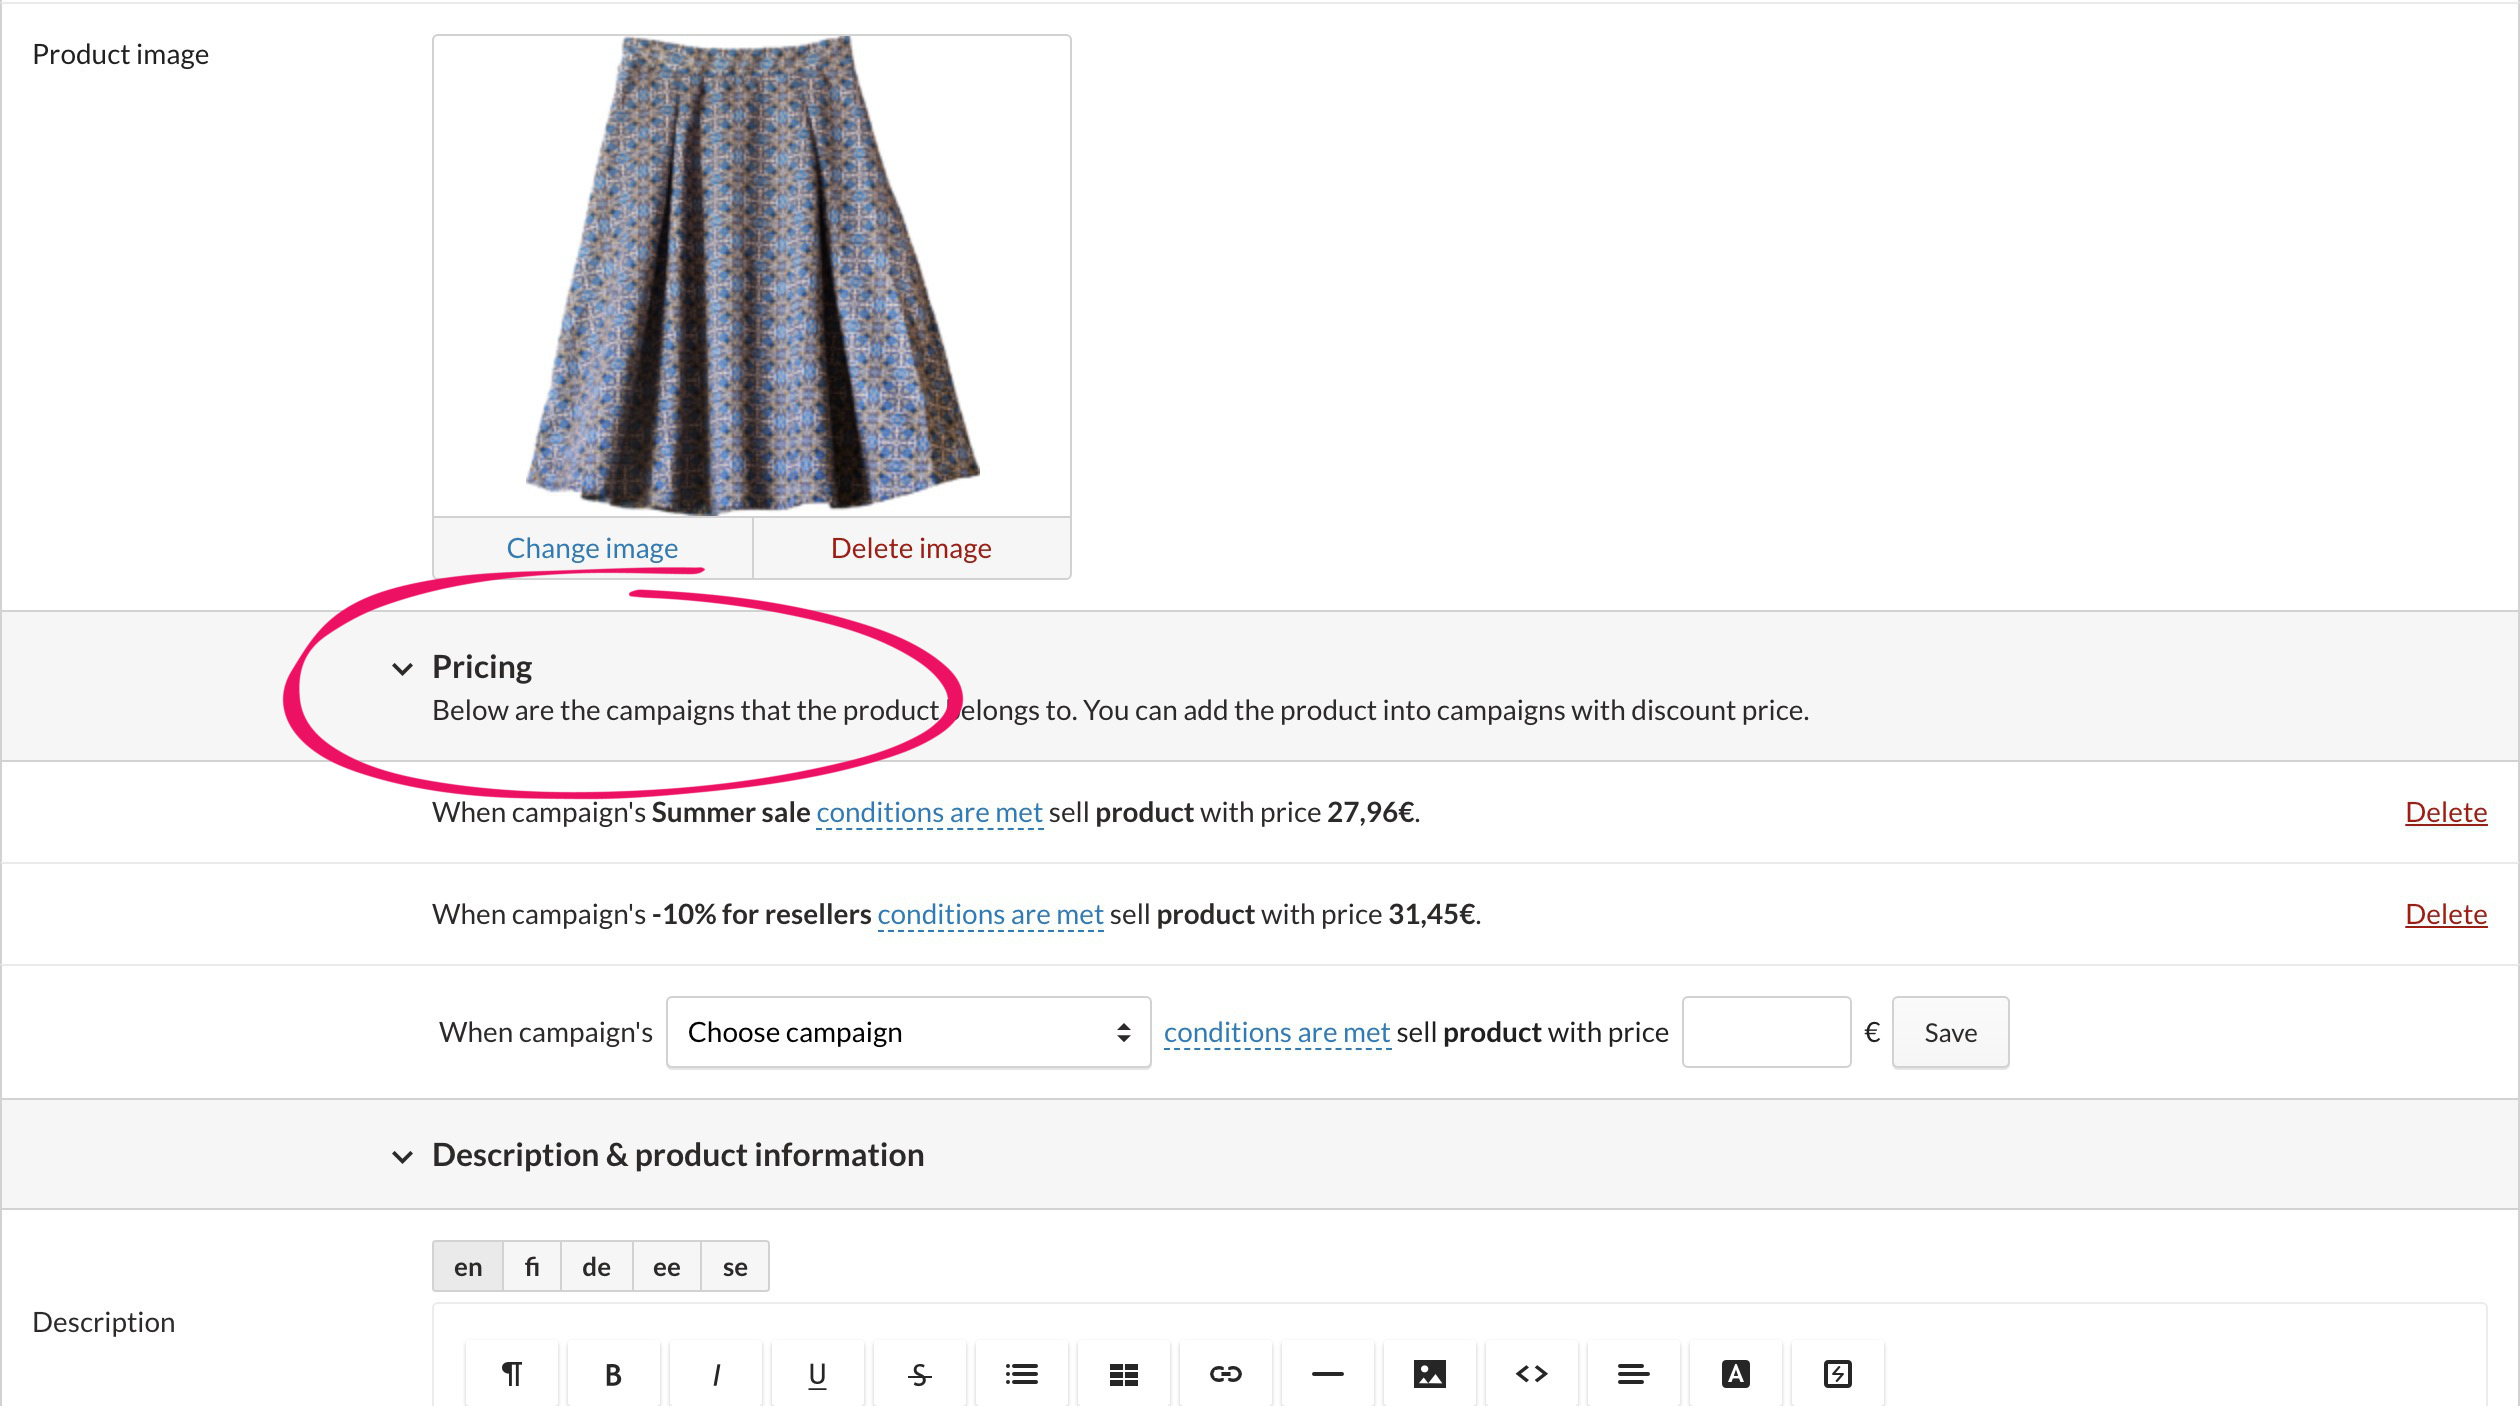
Task: Insert a bulleted list in editor
Action: click(1022, 1374)
